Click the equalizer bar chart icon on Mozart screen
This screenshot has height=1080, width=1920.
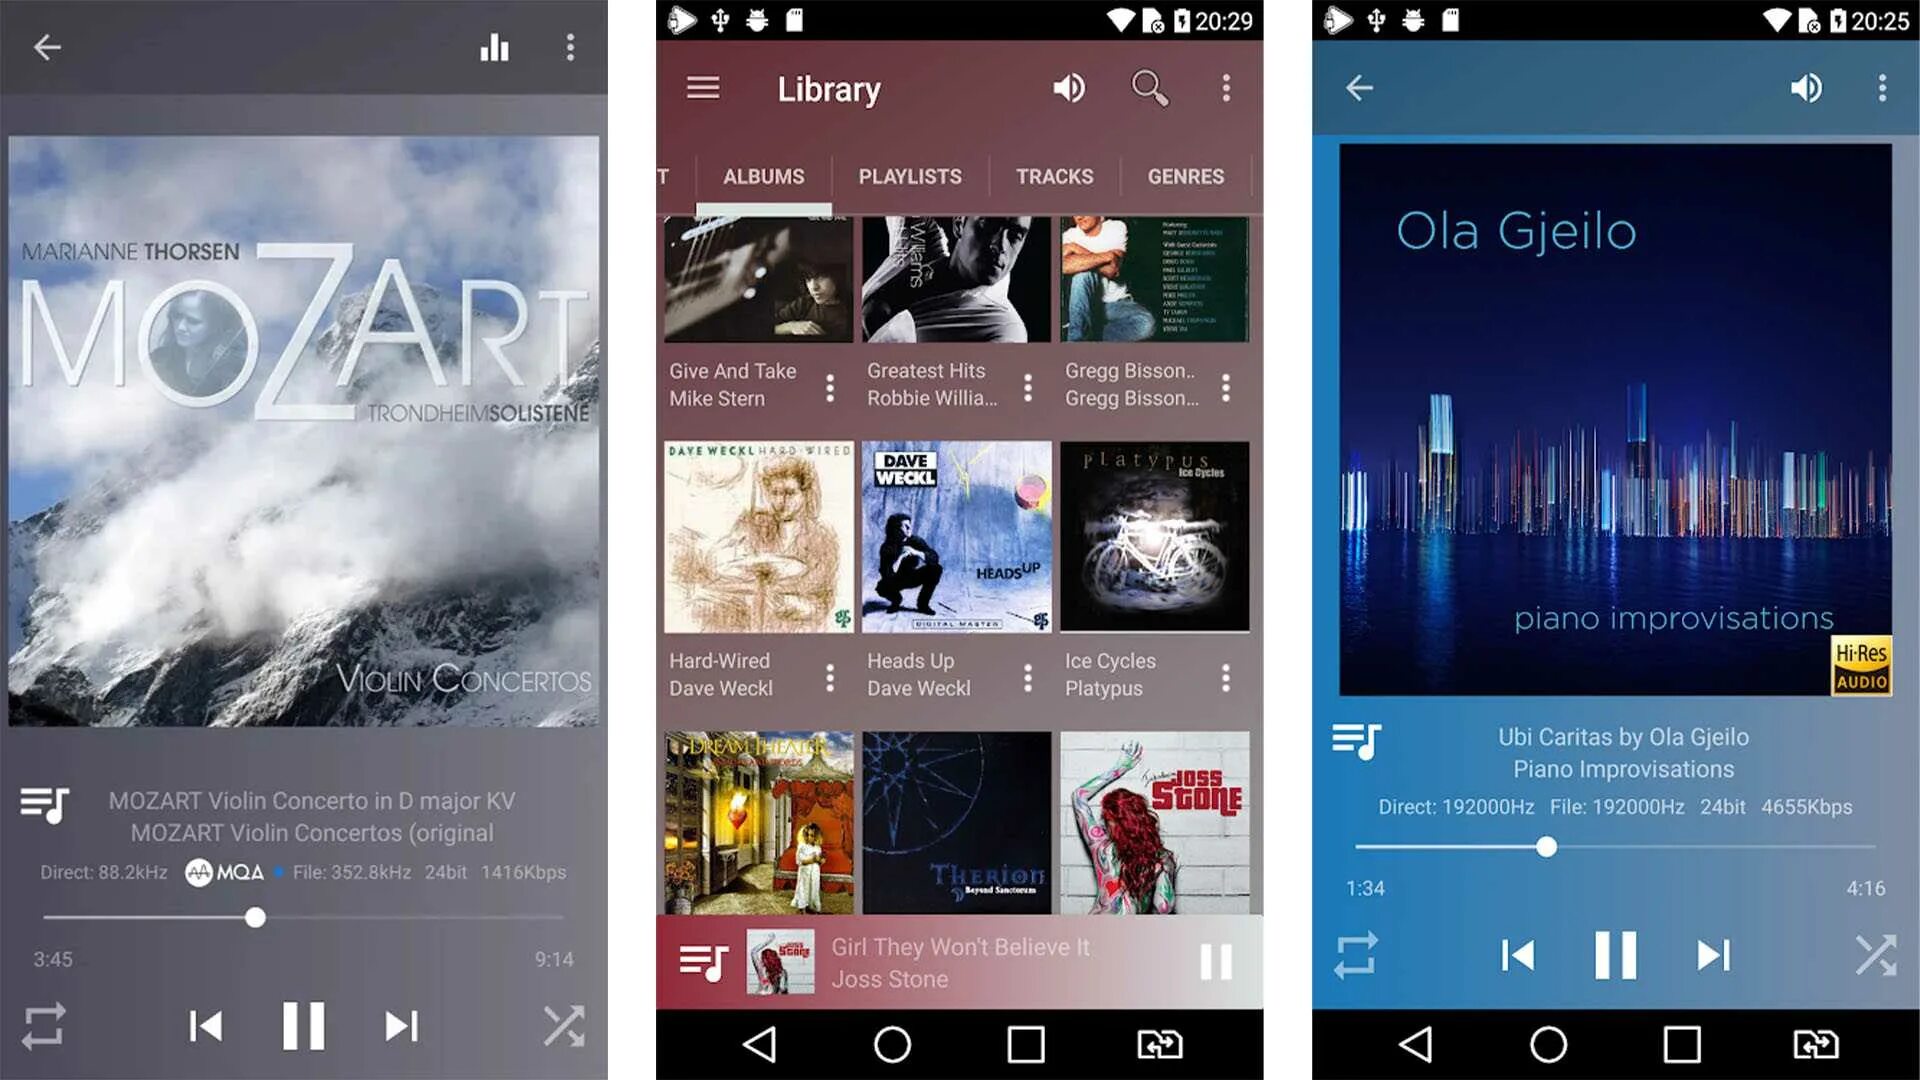[x=495, y=47]
